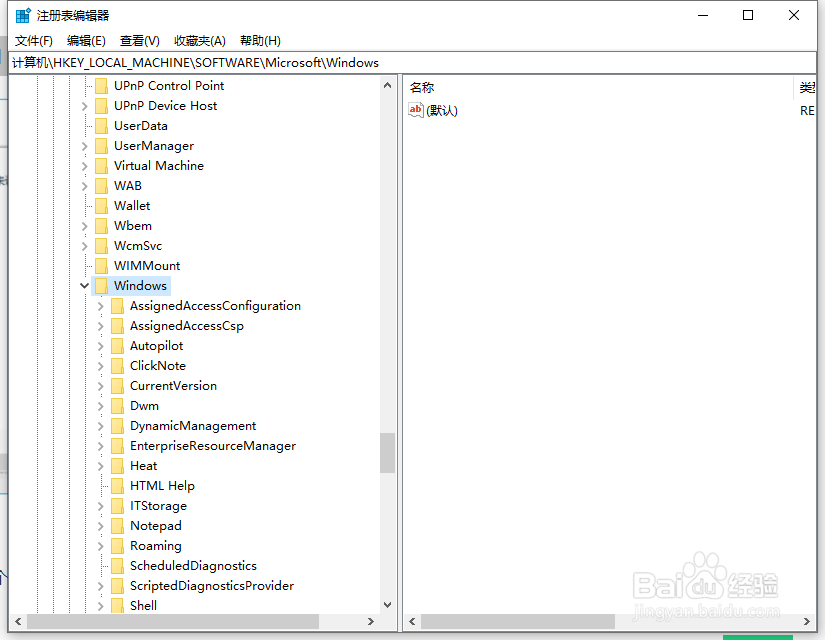This screenshot has height=640, width=825.
Task: Click the tree pane scroll down arrow
Action: [x=388, y=605]
